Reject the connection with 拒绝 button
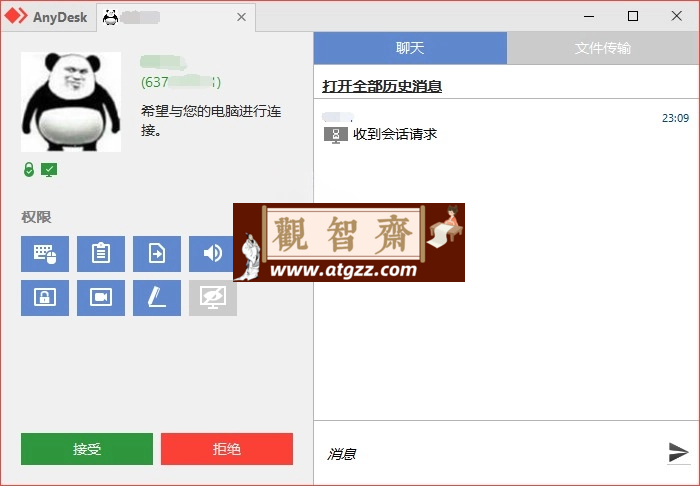 (227, 449)
